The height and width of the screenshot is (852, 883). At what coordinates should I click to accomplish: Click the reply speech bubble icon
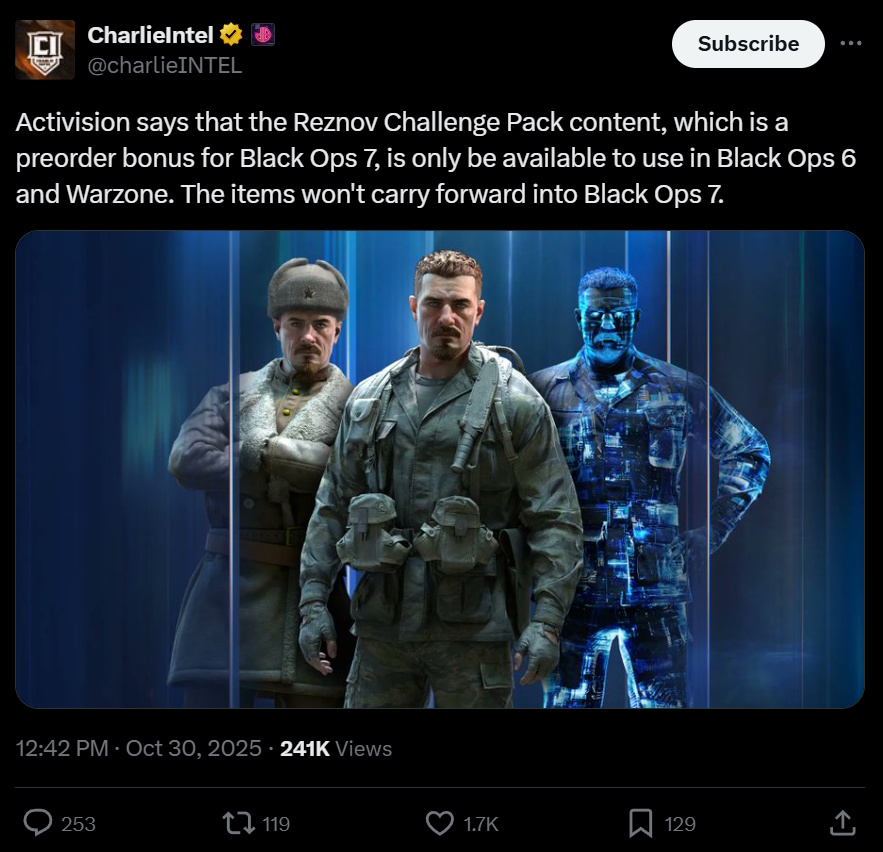point(38,823)
